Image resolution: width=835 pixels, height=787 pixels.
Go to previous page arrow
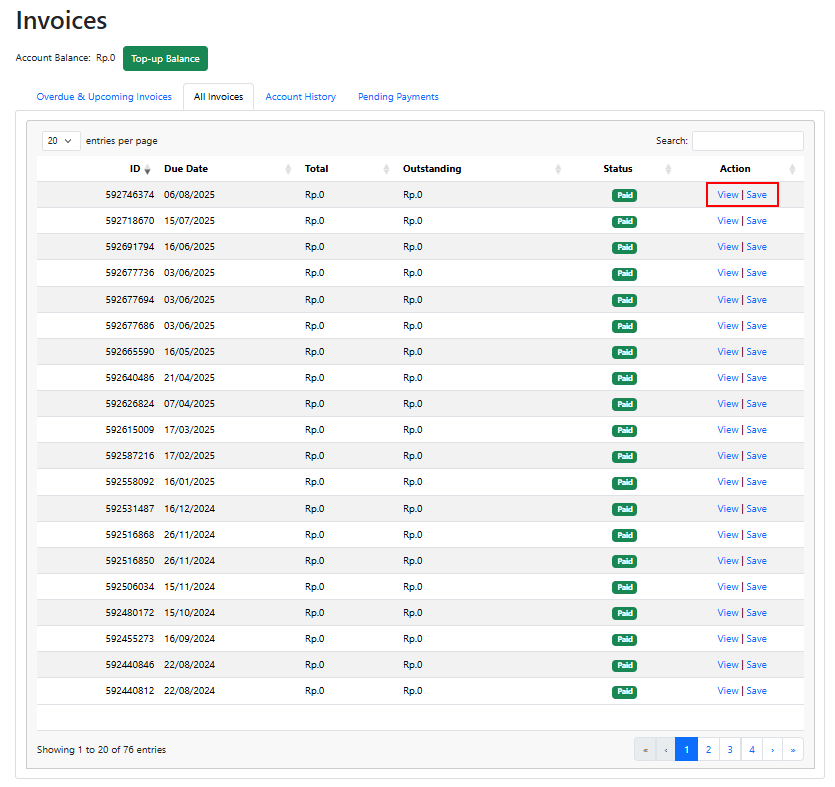[x=666, y=750]
